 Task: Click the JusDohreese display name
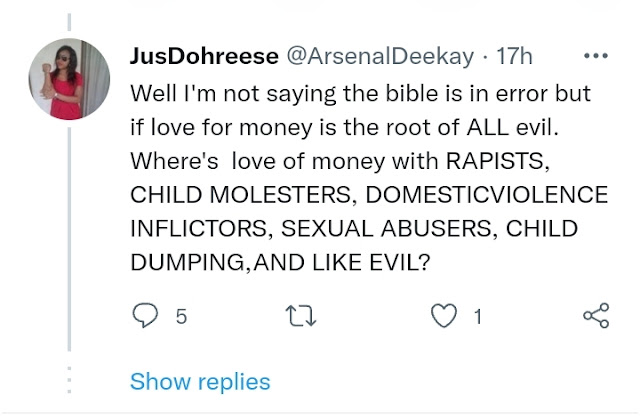(x=204, y=55)
